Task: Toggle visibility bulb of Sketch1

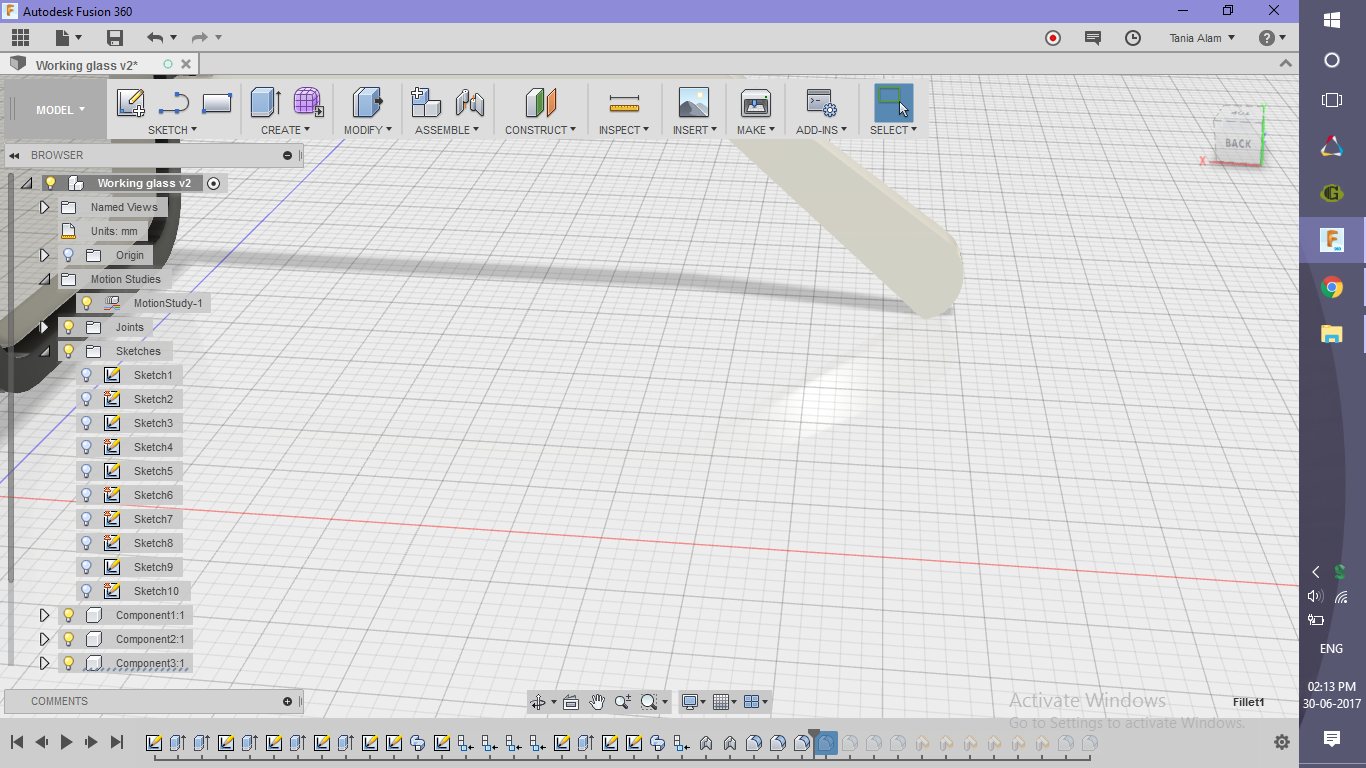Action: [86, 375]
